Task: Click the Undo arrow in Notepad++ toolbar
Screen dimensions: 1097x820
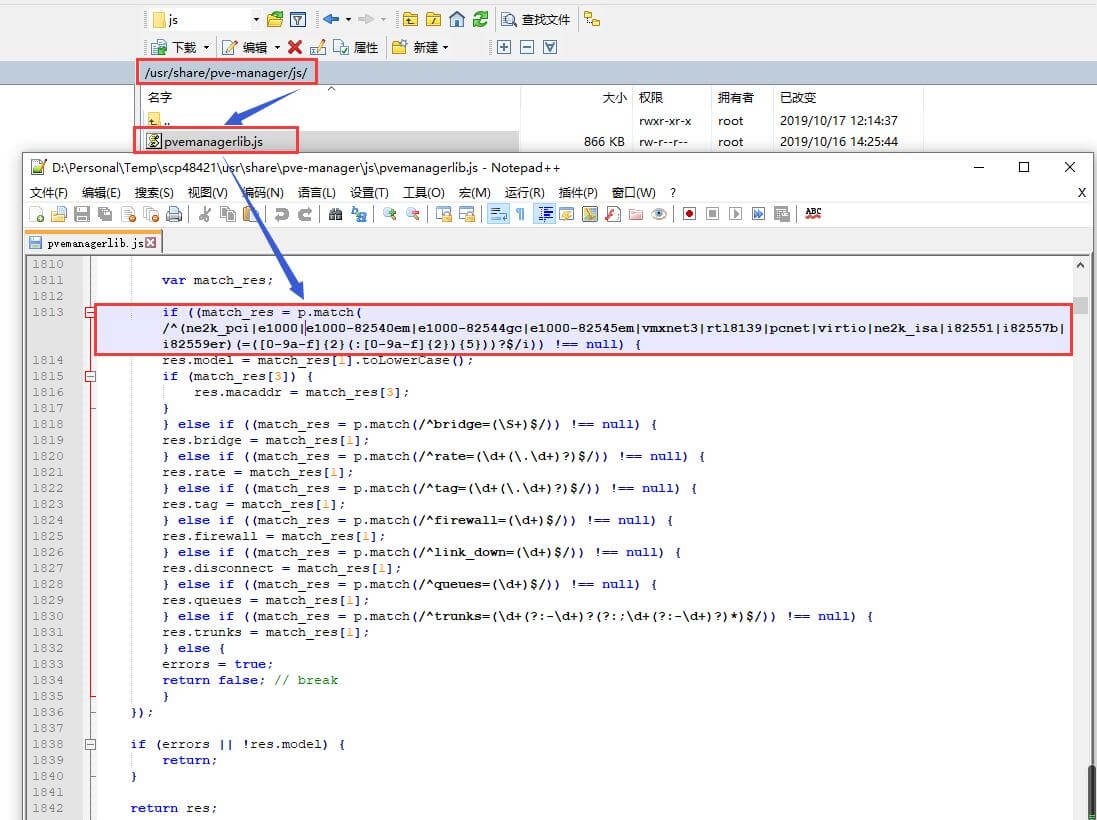Action: pyautogui.click(x=282, y=214)
